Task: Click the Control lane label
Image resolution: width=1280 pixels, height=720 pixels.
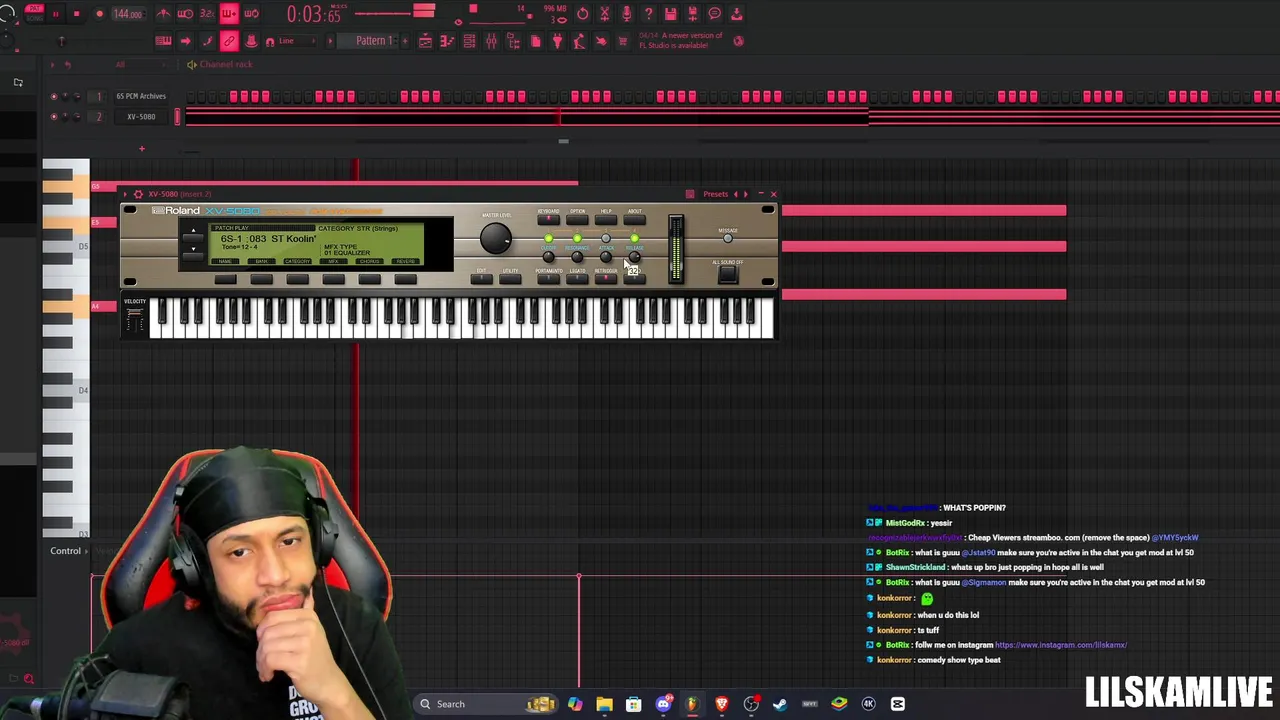Action: tap(66, 551)
